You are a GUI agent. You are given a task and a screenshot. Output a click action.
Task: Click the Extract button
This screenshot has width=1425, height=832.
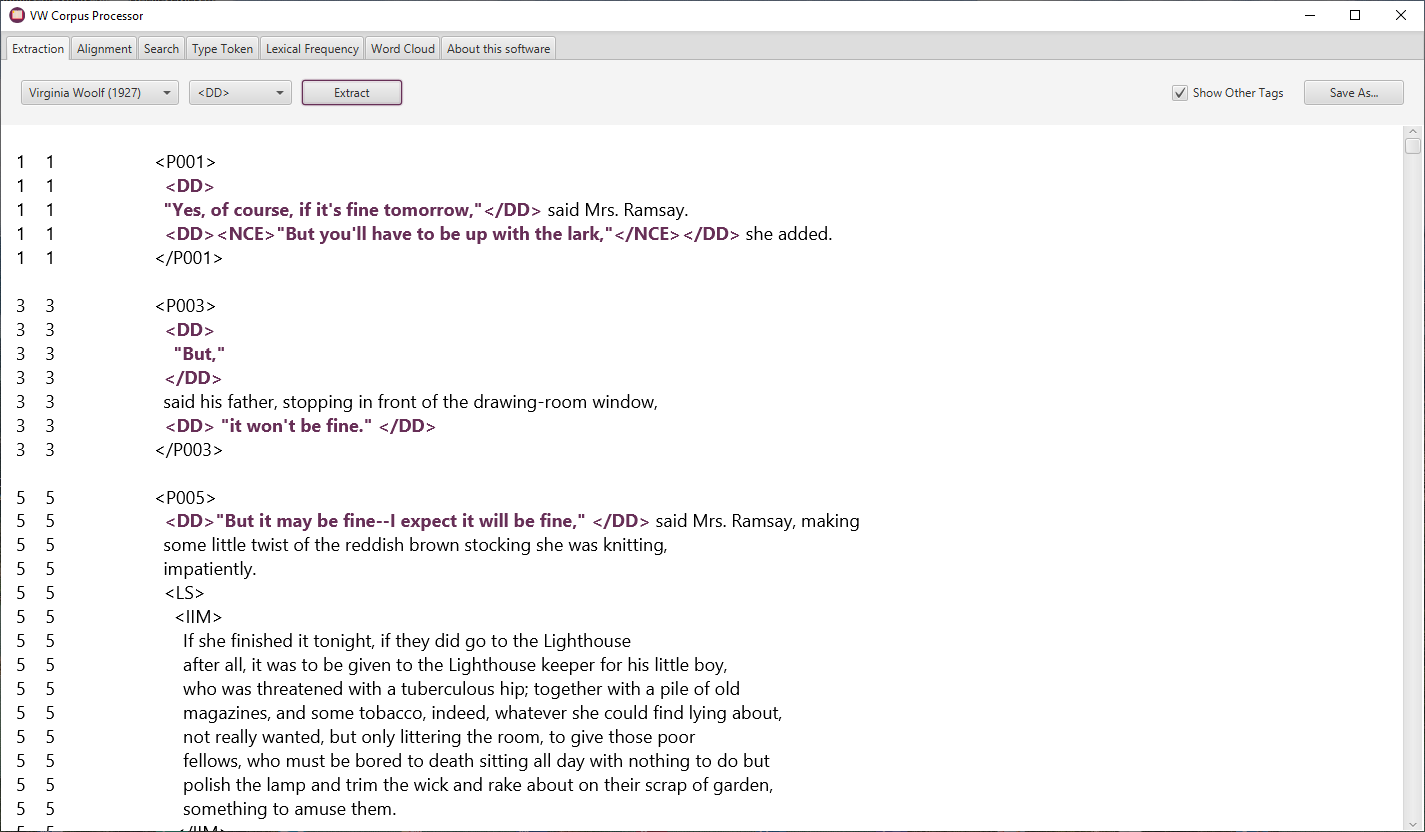[x=352, y=93]
